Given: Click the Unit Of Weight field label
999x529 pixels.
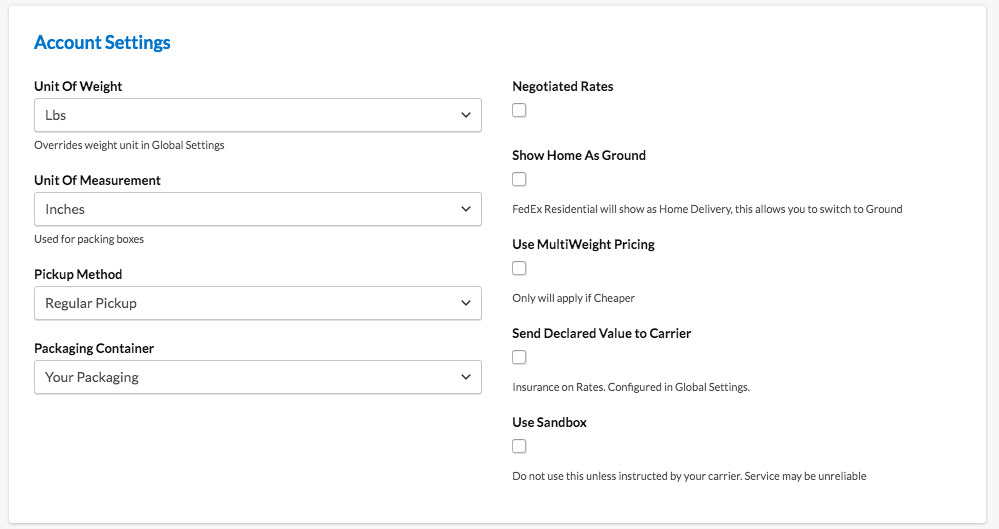Looking at the screenshot, I should coord(78,87).
